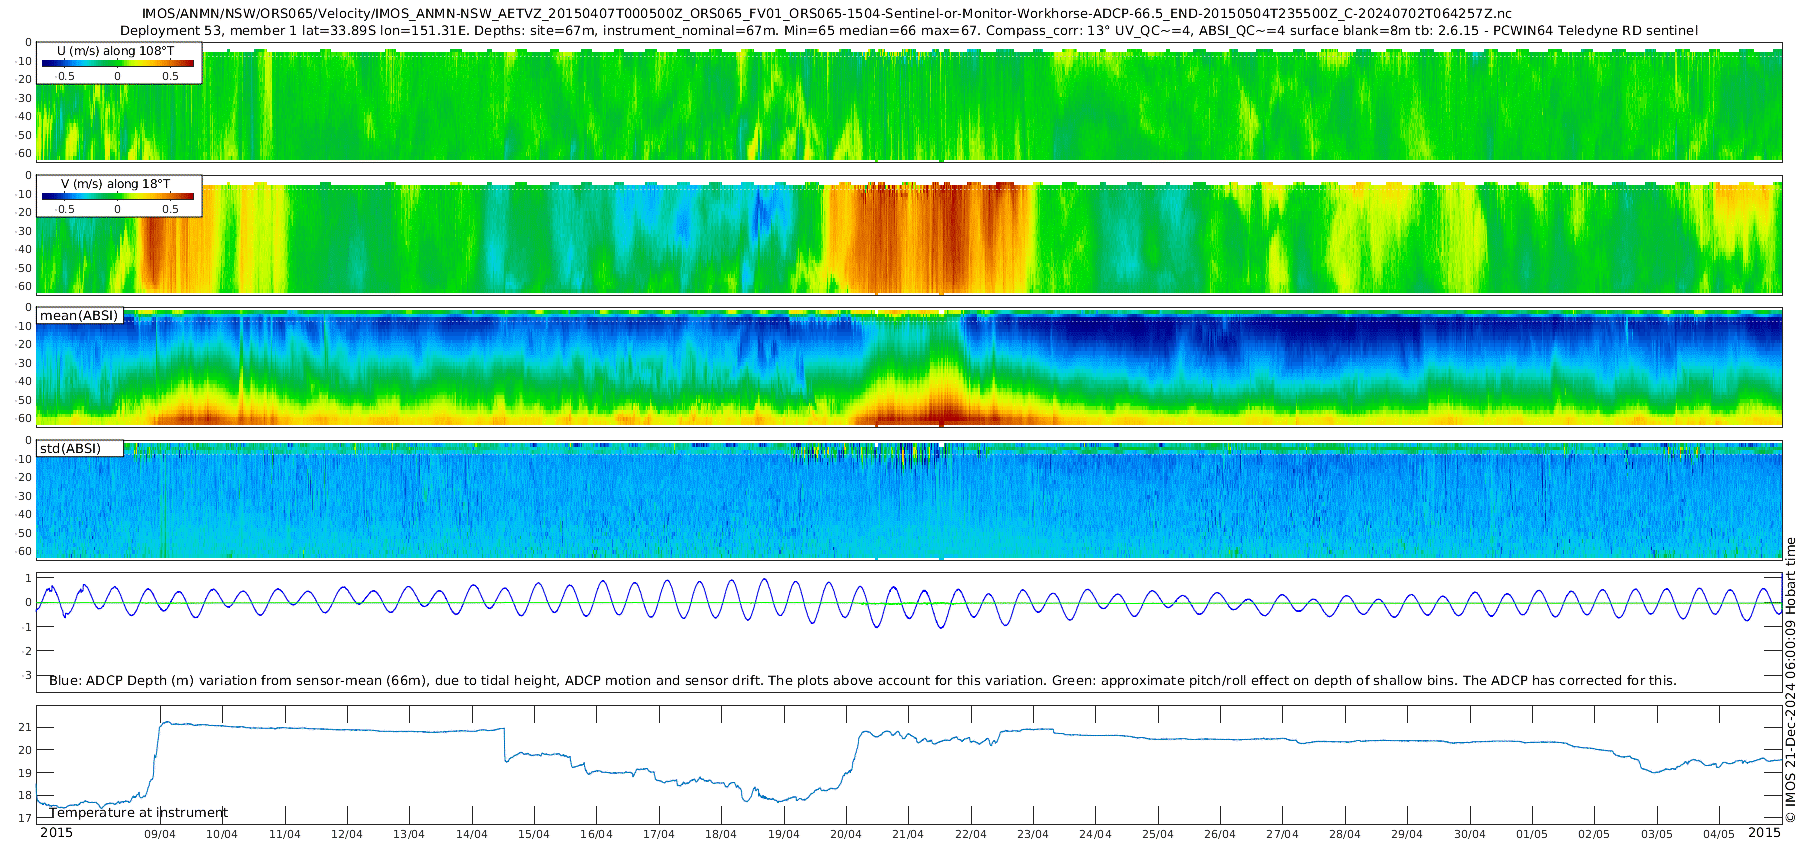Click the '17/04' date tick label
The height and width of the screenshot is (850, 1800).
(x=659, y=834)
